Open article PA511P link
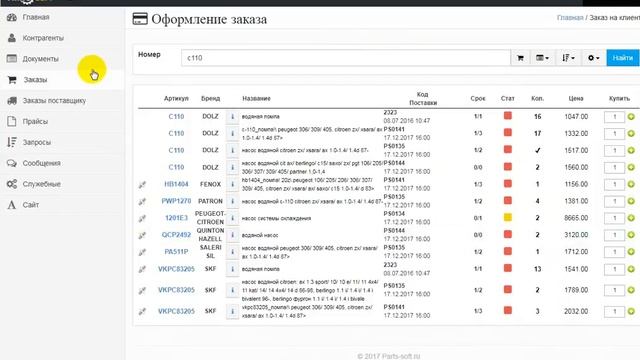Image resolution: width=640 pixels, height=360 pixels. click(x=176, y=252)
